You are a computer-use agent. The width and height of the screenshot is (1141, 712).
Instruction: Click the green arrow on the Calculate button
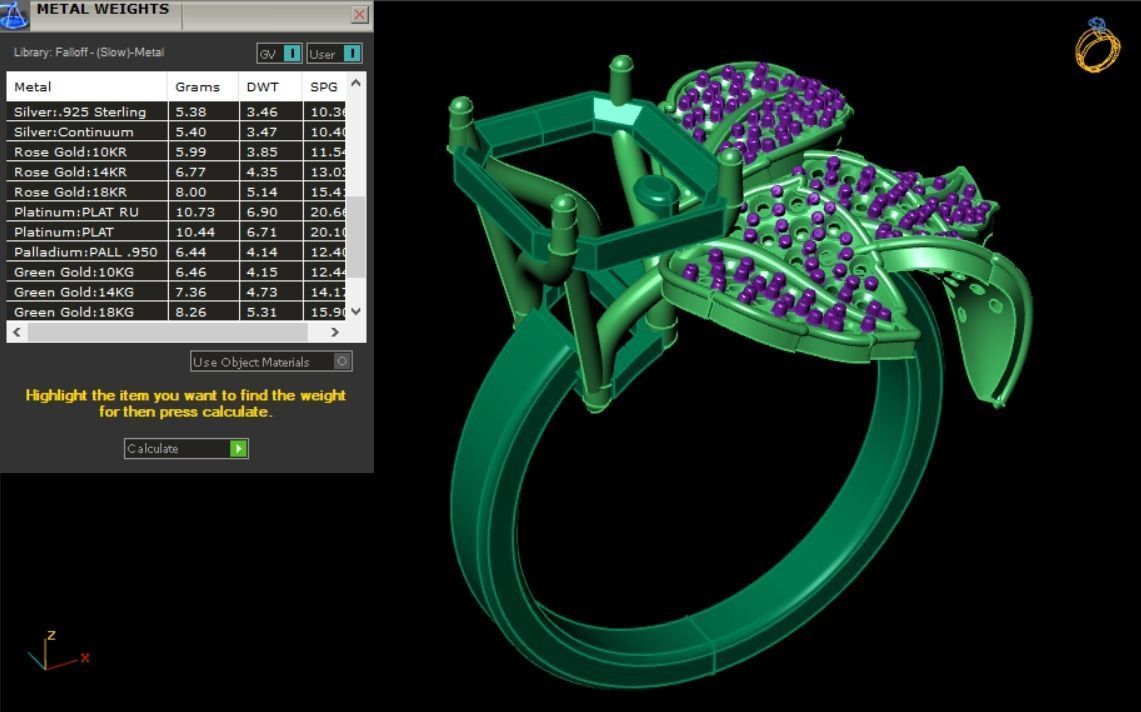click(x=238, y=448)
